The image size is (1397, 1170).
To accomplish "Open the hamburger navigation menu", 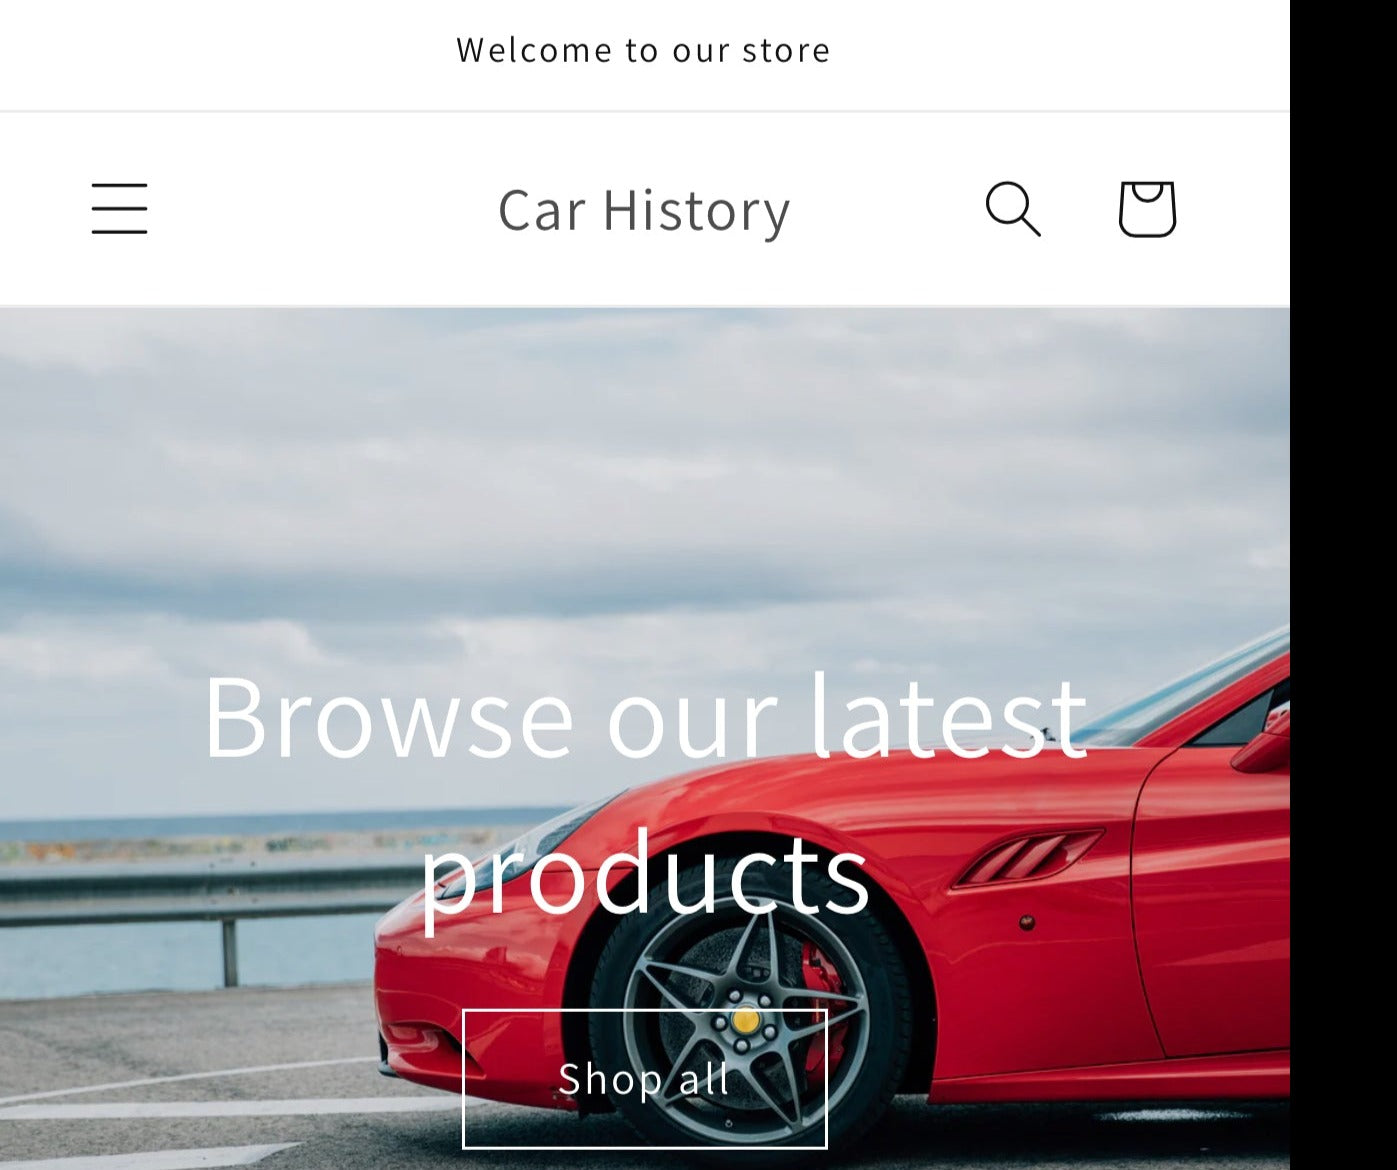I will pos(119,208).
